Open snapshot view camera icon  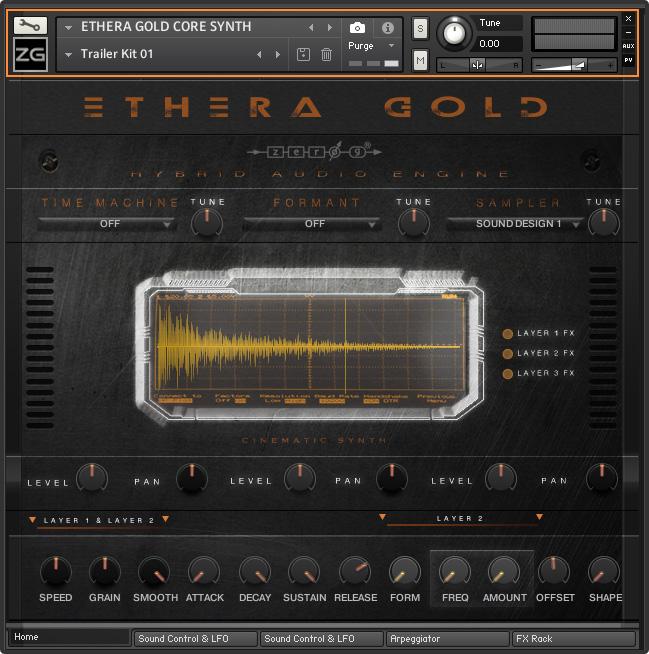pyautogui.click(x=357, y=28)
